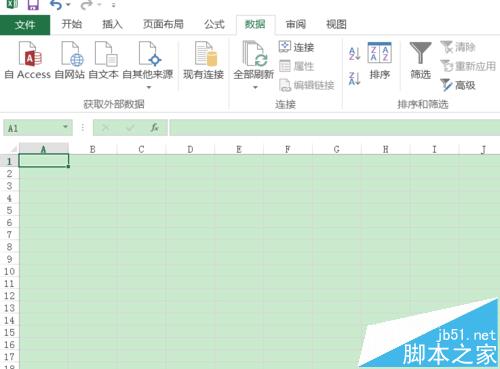This screenshot has height=369, width=500.
Task: Click the confirm checkmark in formula bar
Action: [x=130, y=128]
